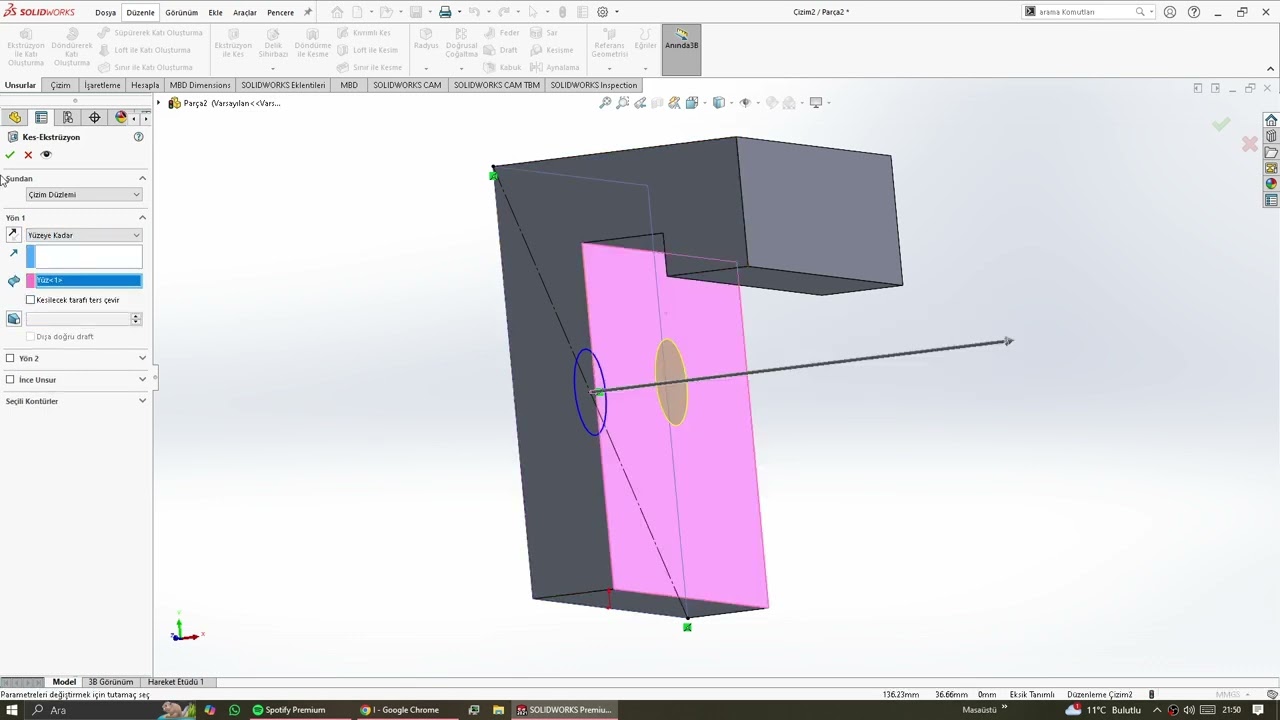Viewport: 1280px width, 720px height.
Task: Switch to Hareket Etüdü 1 tab
Action: (x=176, y=682)
